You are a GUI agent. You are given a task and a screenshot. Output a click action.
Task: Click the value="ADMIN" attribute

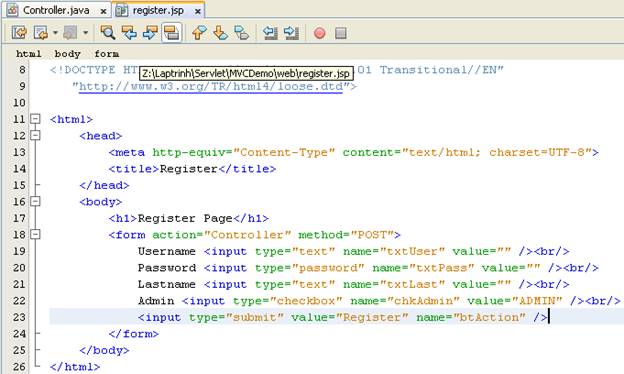coord(515,301)
